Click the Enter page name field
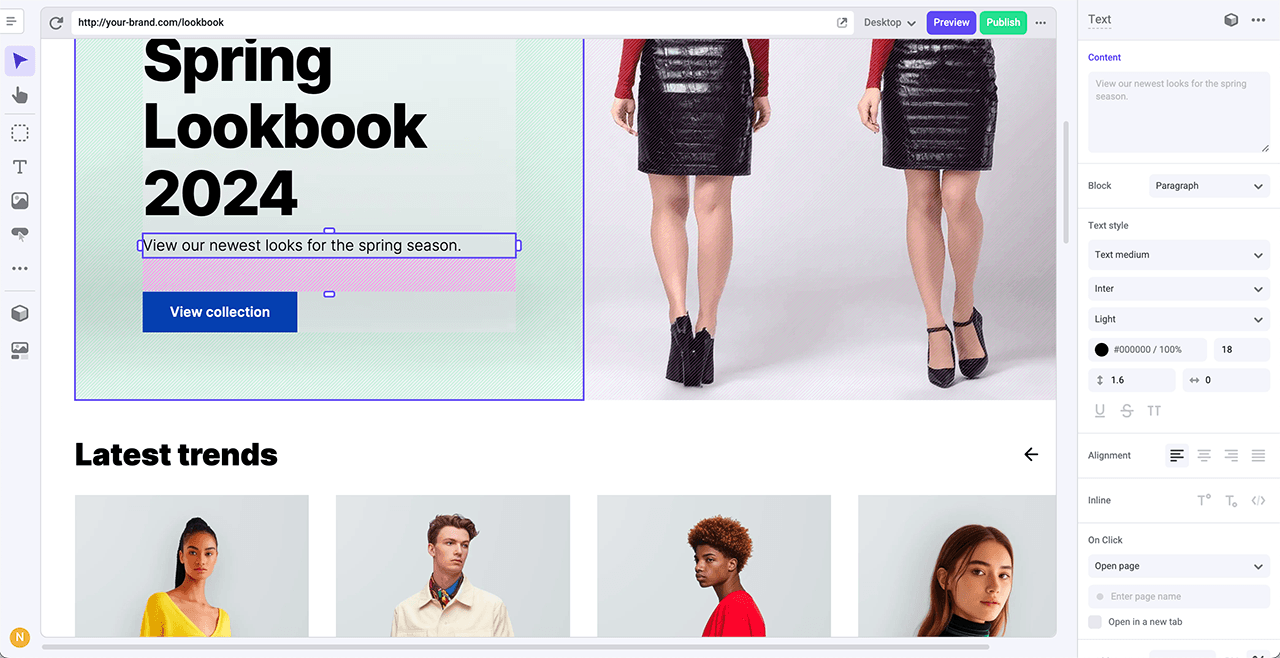 pos(1178,597)
